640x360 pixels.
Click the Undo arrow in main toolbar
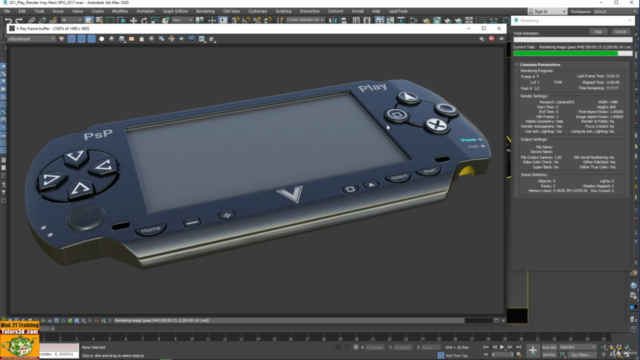tap(9, 20)
